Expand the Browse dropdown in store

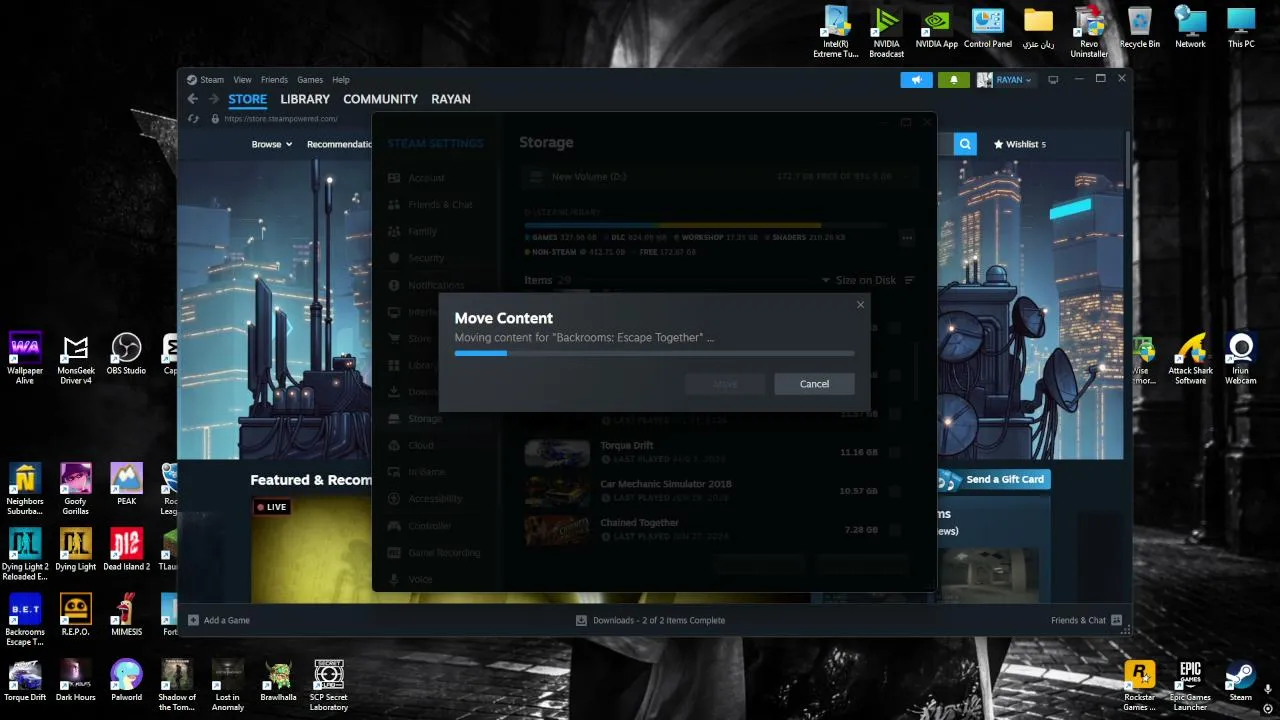point(272,144)
